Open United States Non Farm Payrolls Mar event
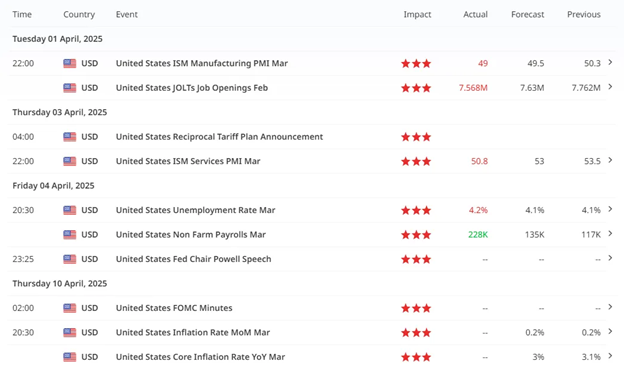The height and width of the screenshot is (367, 624). point(191,235)
